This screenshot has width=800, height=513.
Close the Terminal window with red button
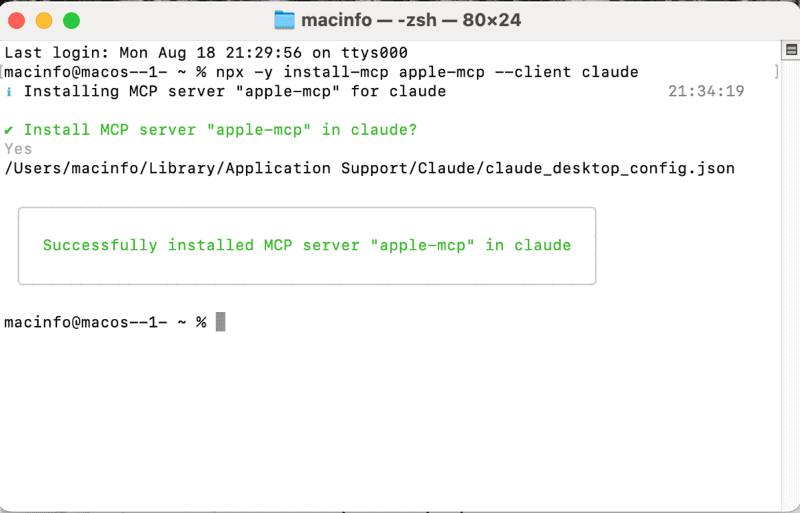tap(17, 20)
